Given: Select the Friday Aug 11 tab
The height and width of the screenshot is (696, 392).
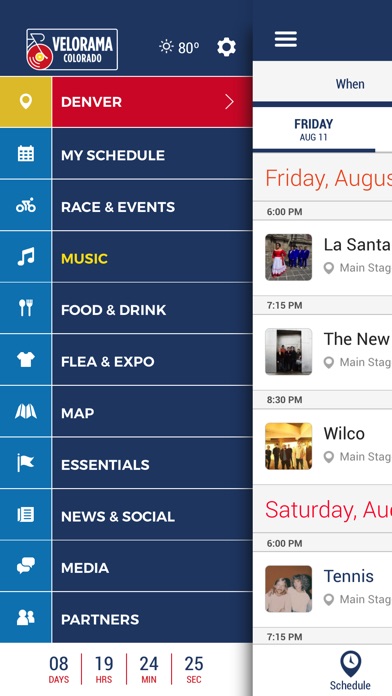Looking at the screenshot, I should coord(313,130).
